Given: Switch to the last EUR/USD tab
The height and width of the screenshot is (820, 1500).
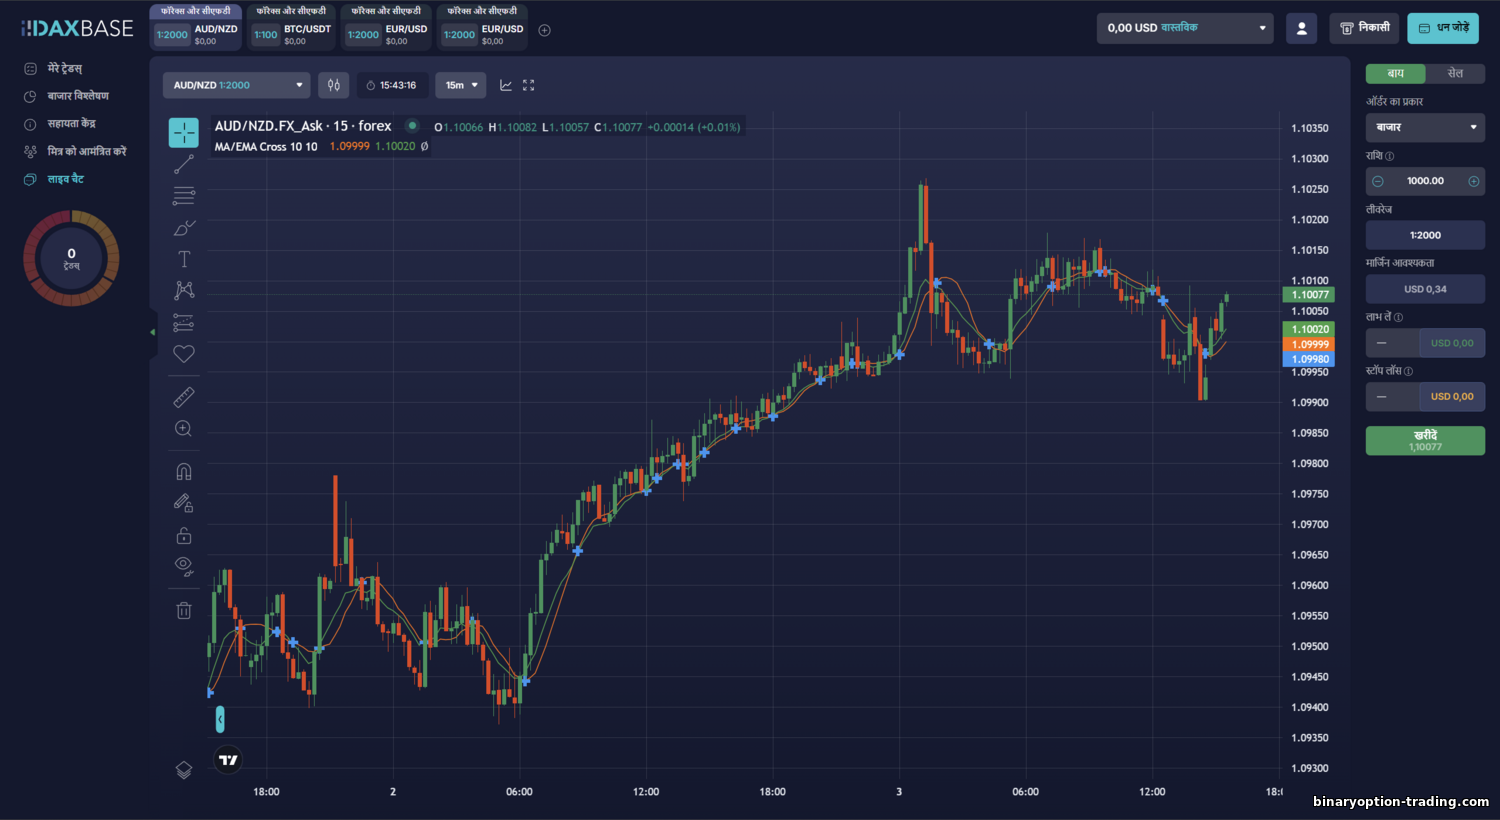Looking at the screenshot, I should click(x=482, y=28).
